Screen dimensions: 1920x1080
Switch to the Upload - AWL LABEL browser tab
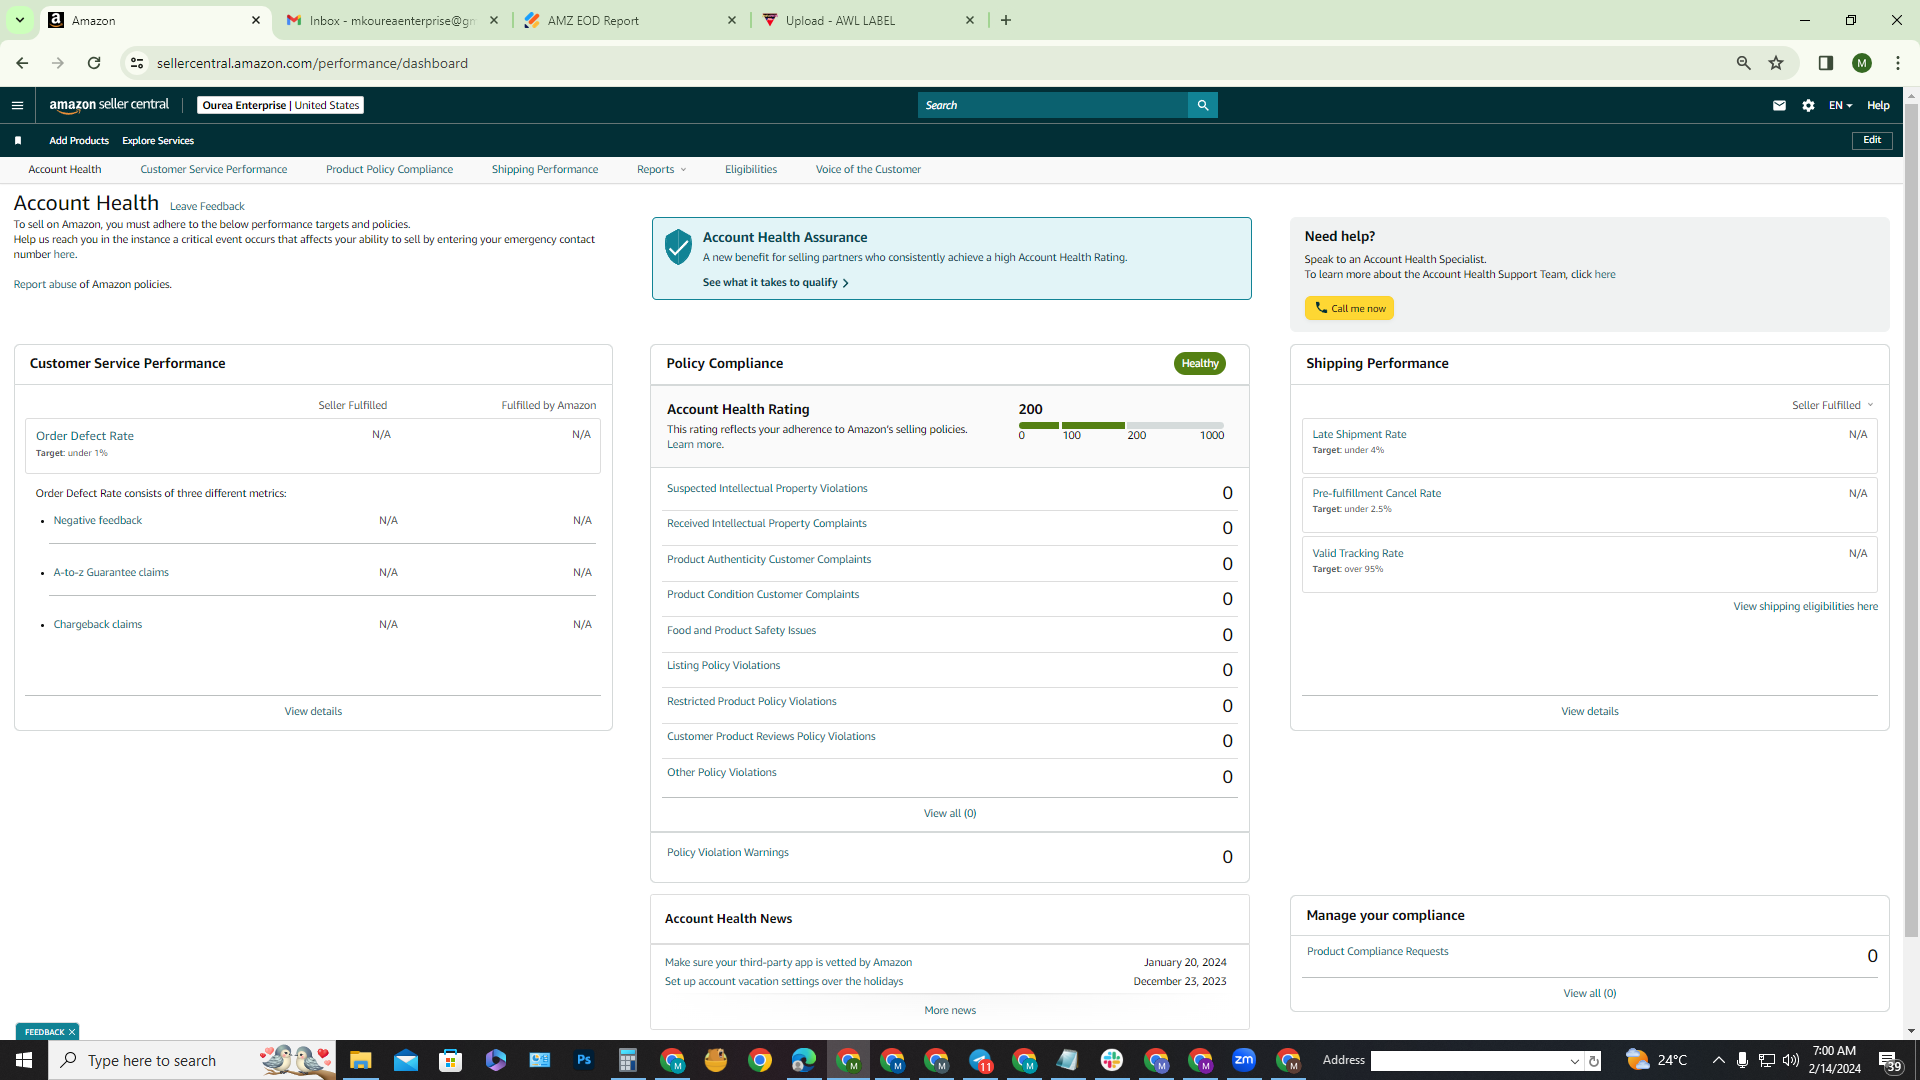pyautogui.click(x=868, y=20)
